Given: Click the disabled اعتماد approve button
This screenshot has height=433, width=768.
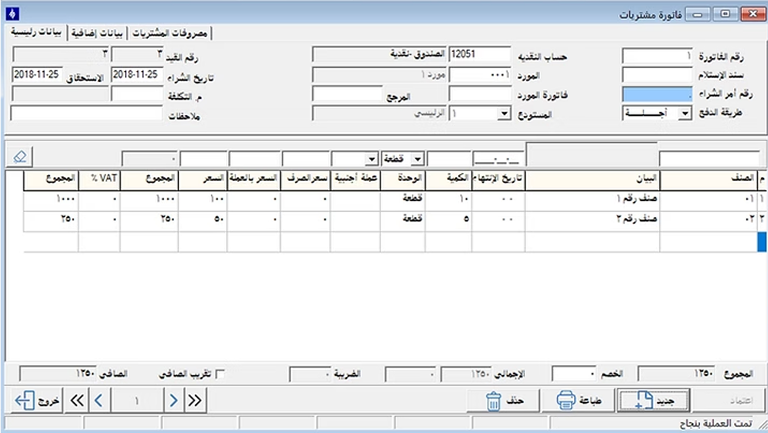Looking at the screenshot, I should pyautogui.click(x=730, y=401).
